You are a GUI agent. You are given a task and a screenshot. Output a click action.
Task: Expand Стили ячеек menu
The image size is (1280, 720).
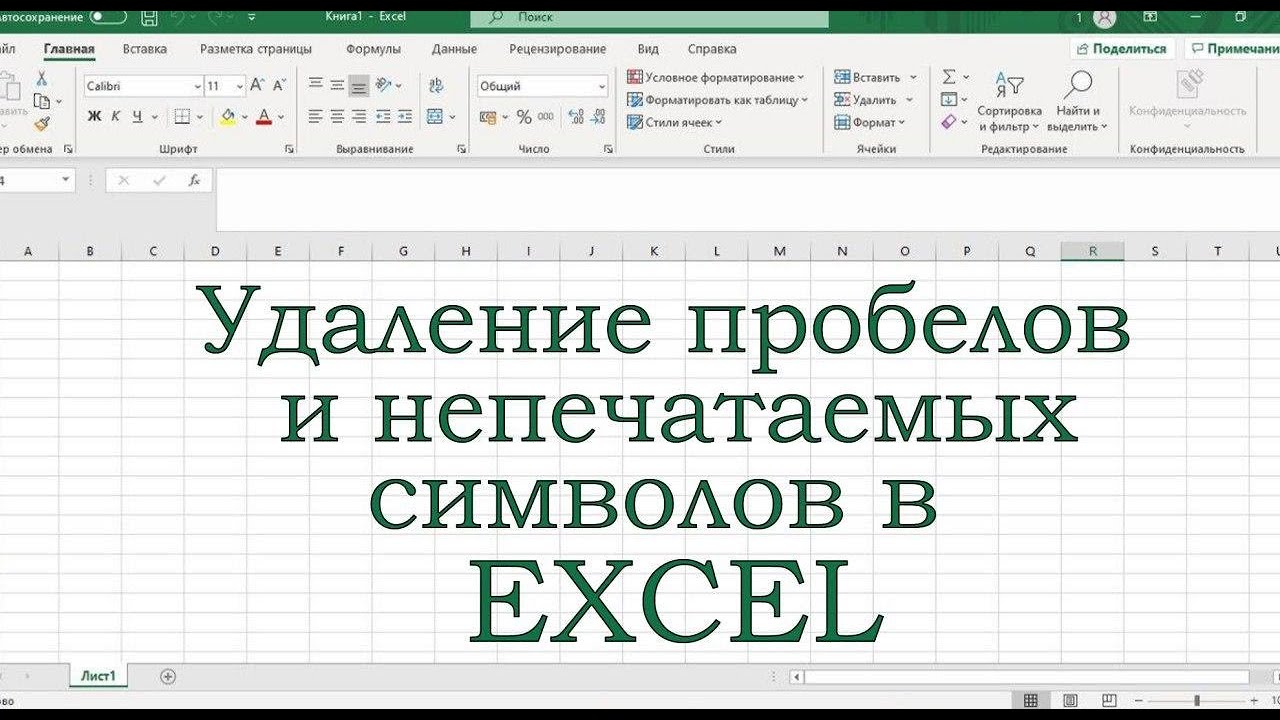(675, 122)
